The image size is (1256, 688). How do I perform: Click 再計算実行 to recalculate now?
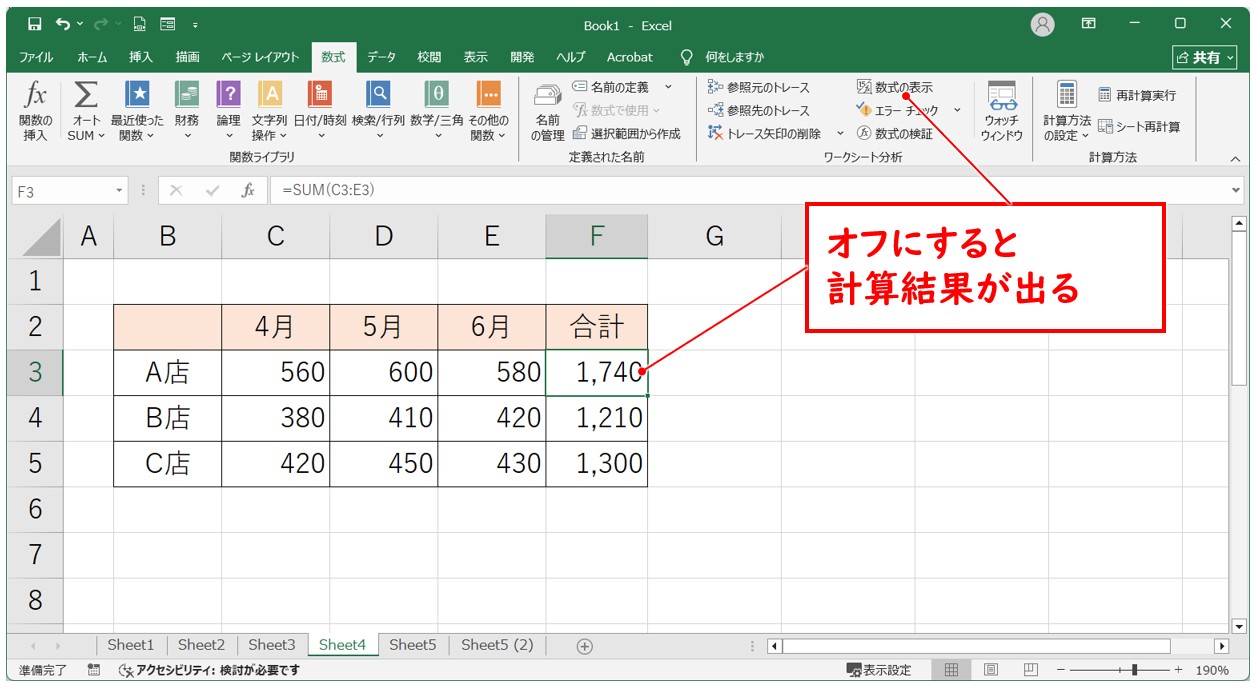pos(1137,96)
